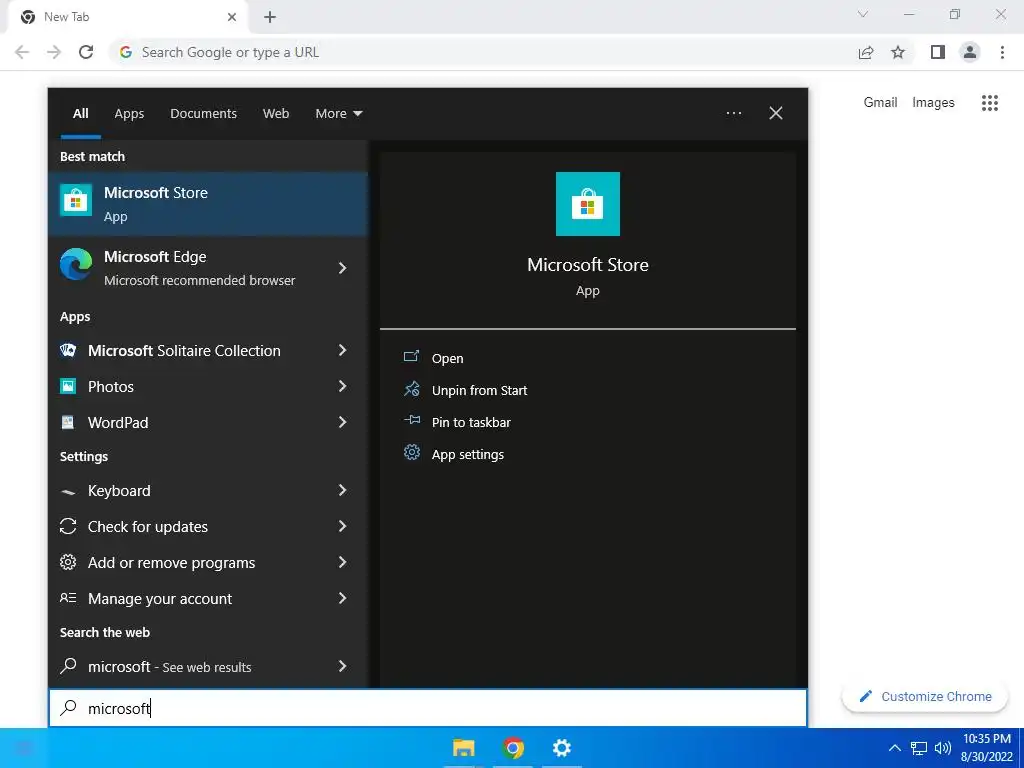Choose Unpin from Start
The width and height of the screenshot is (1024, 768).
pyautogui.click(x=479, y=391)
